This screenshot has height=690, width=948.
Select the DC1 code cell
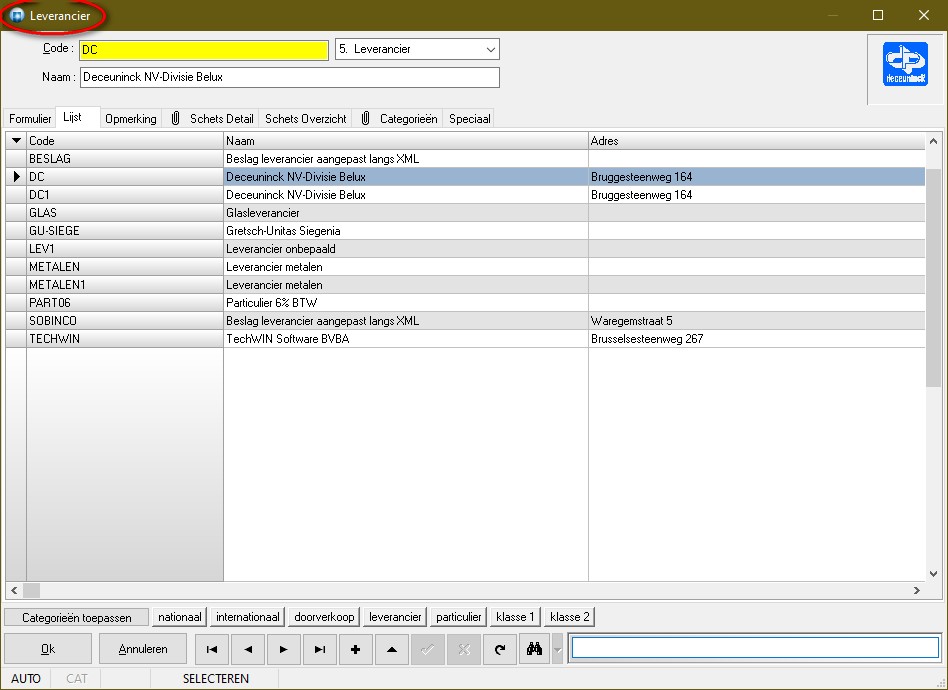[125, 195]
